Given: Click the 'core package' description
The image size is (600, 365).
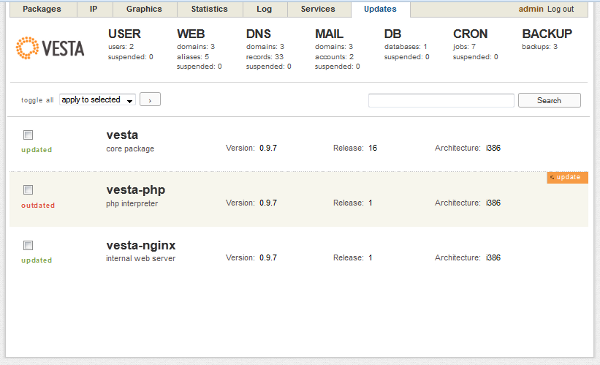Looking at the screenshot, I should [x=130, y=149].
